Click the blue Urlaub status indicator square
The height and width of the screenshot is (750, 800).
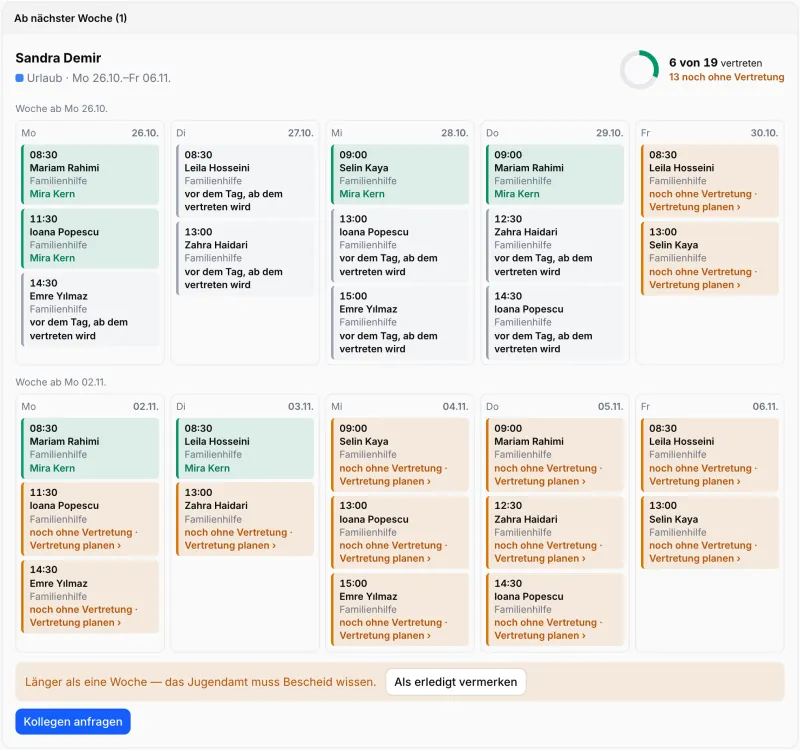19,78
